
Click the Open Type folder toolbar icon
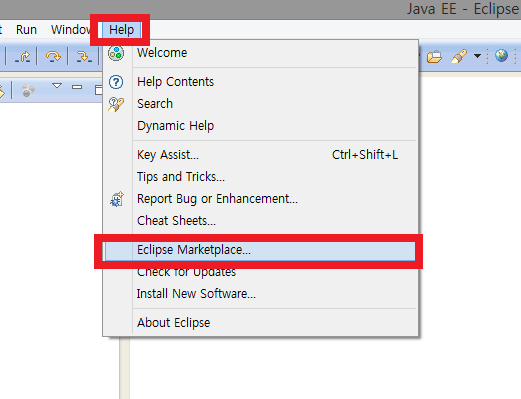pyautogui.click(x=434, y=56)
